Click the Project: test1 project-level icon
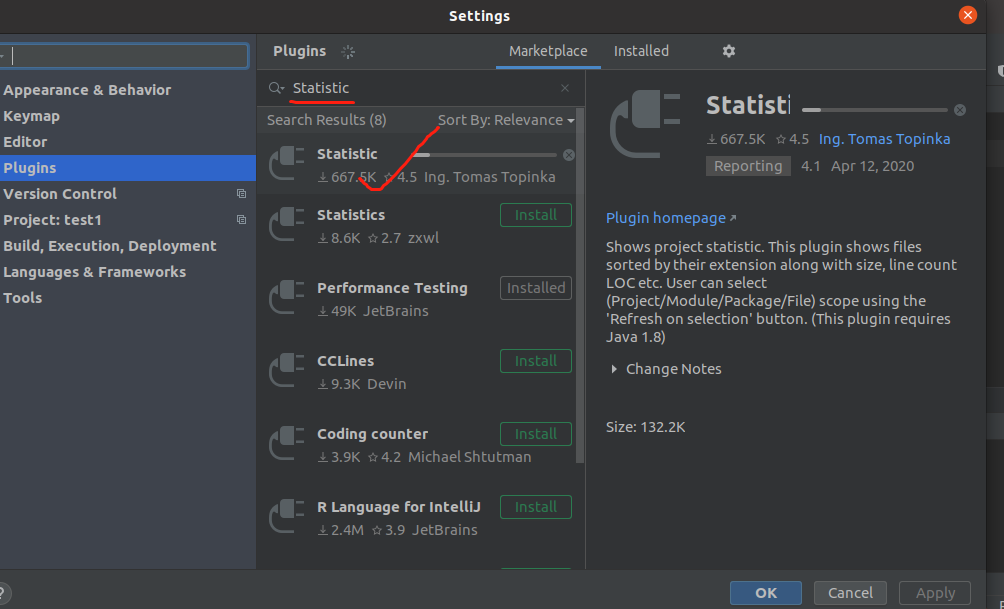1004x609 pixels. (x=241, y=220)
